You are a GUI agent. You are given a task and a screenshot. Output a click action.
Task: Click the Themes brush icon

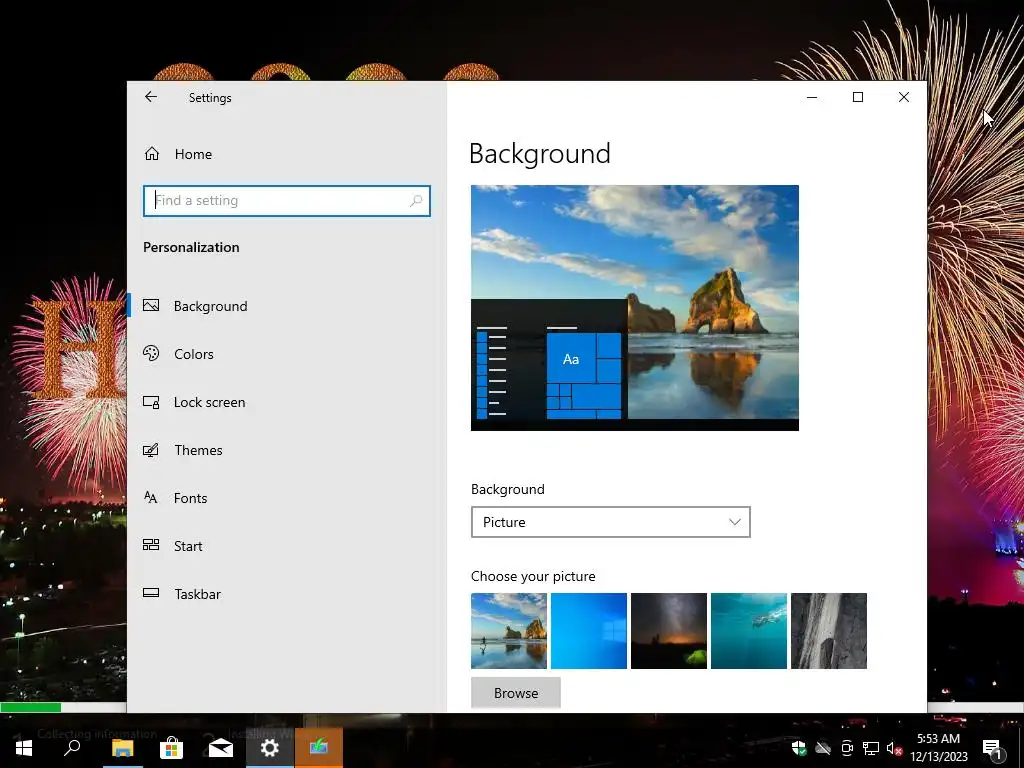pos(151,450)
